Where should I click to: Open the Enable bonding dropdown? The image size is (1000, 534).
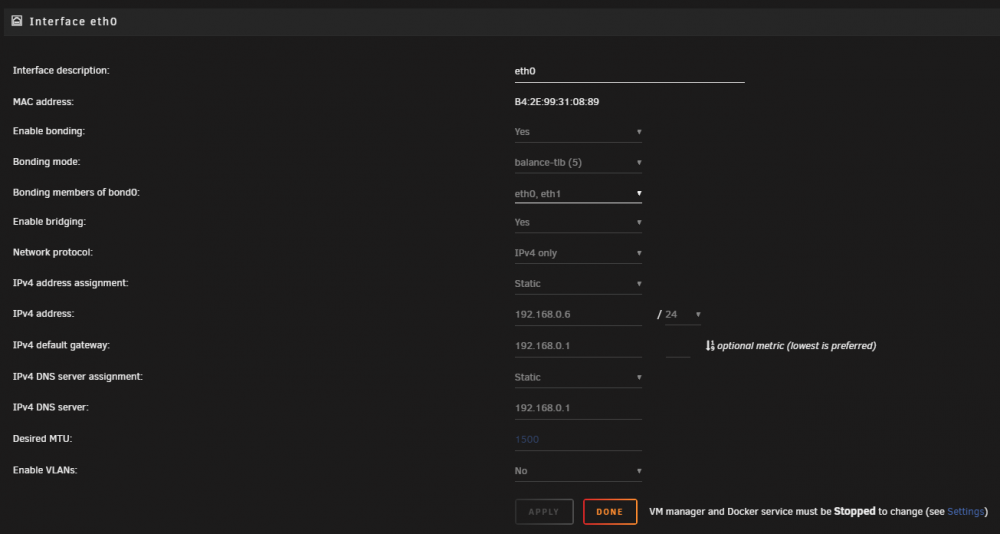(x=578, y=131)
